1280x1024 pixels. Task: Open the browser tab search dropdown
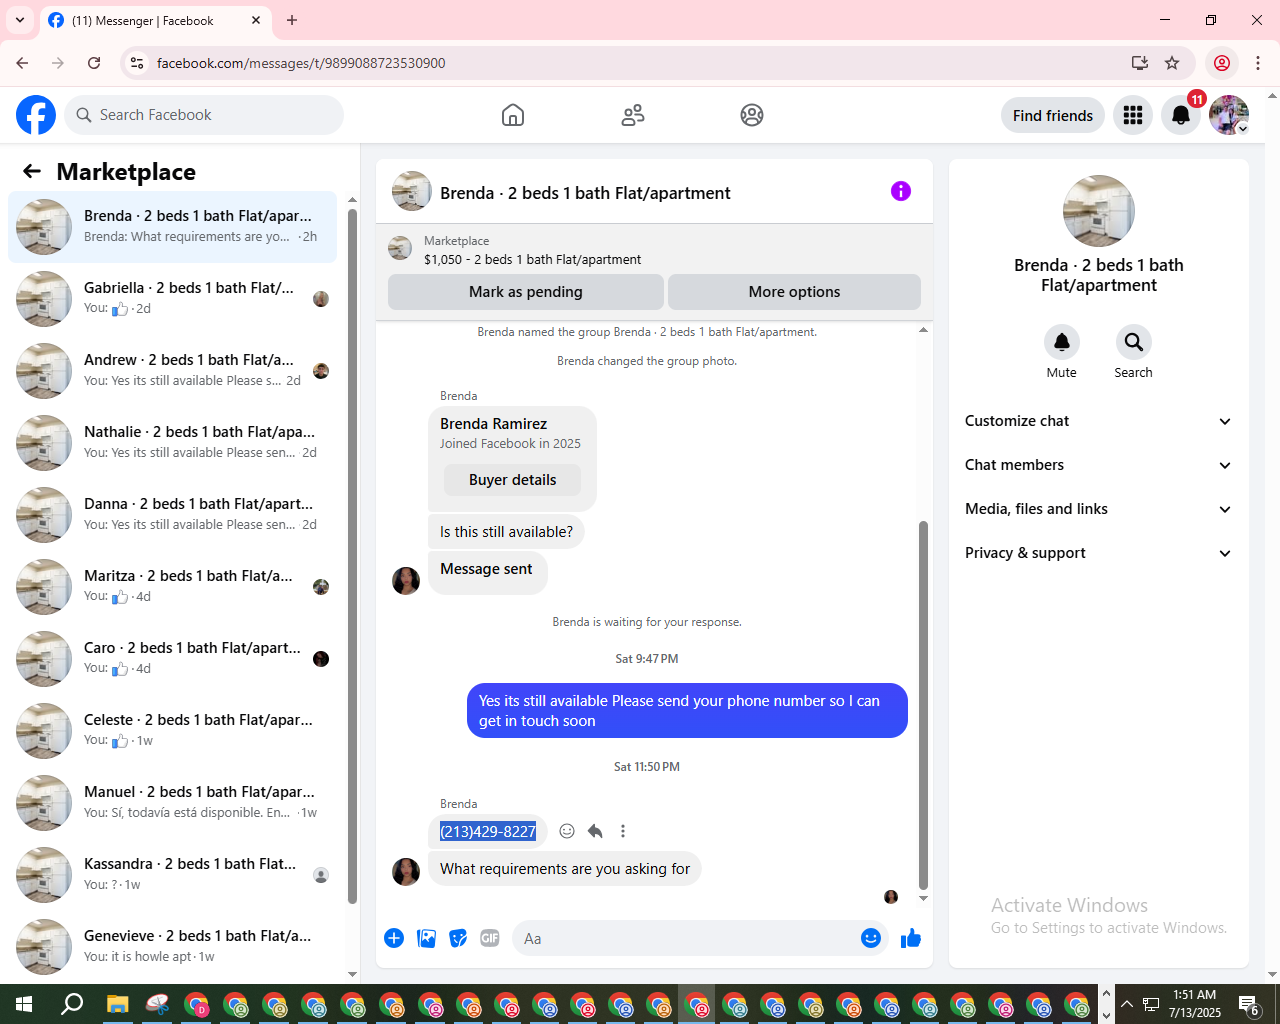click(20, 20)
